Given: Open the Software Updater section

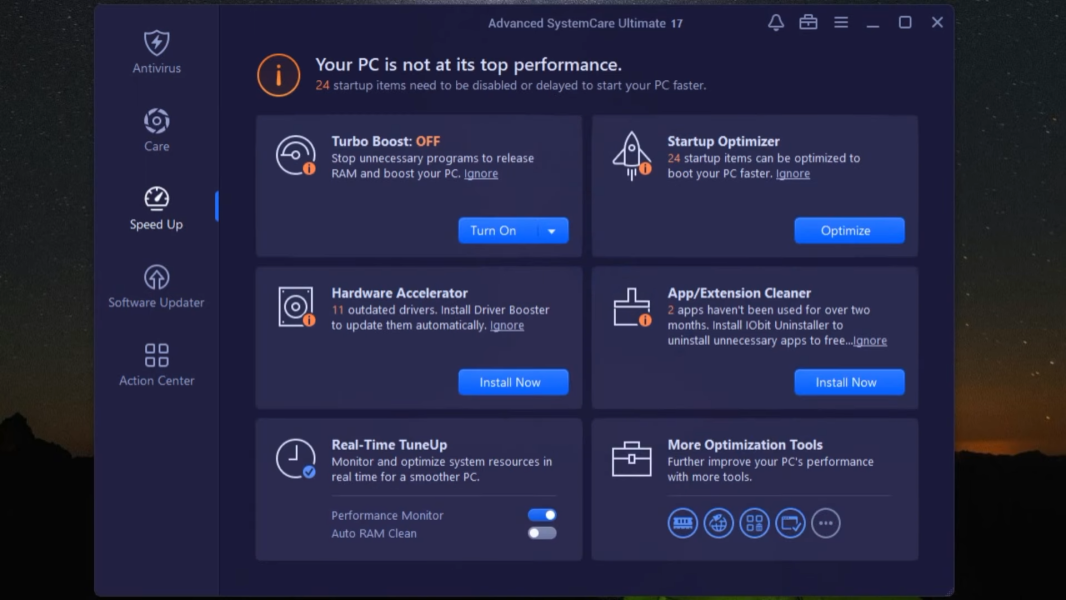Looking at the screenshot, I should point(156,286).
